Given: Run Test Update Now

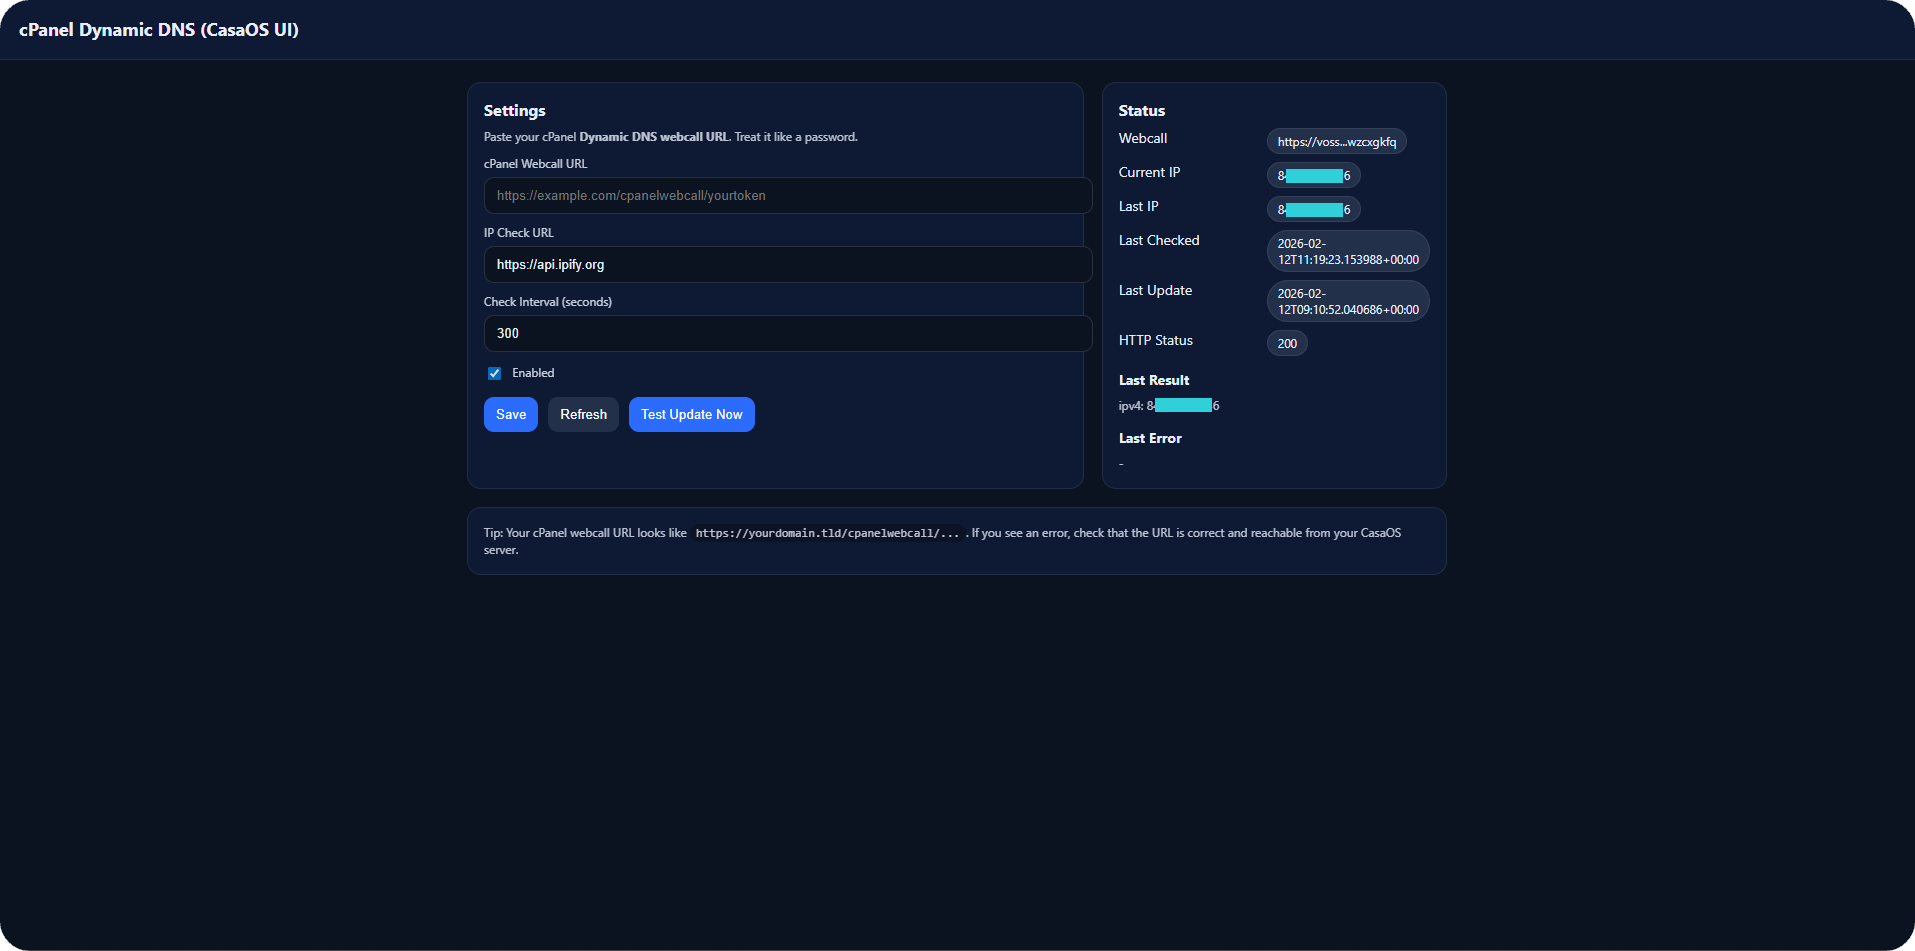Looking at the screenshot, I should tap(691, 415).
